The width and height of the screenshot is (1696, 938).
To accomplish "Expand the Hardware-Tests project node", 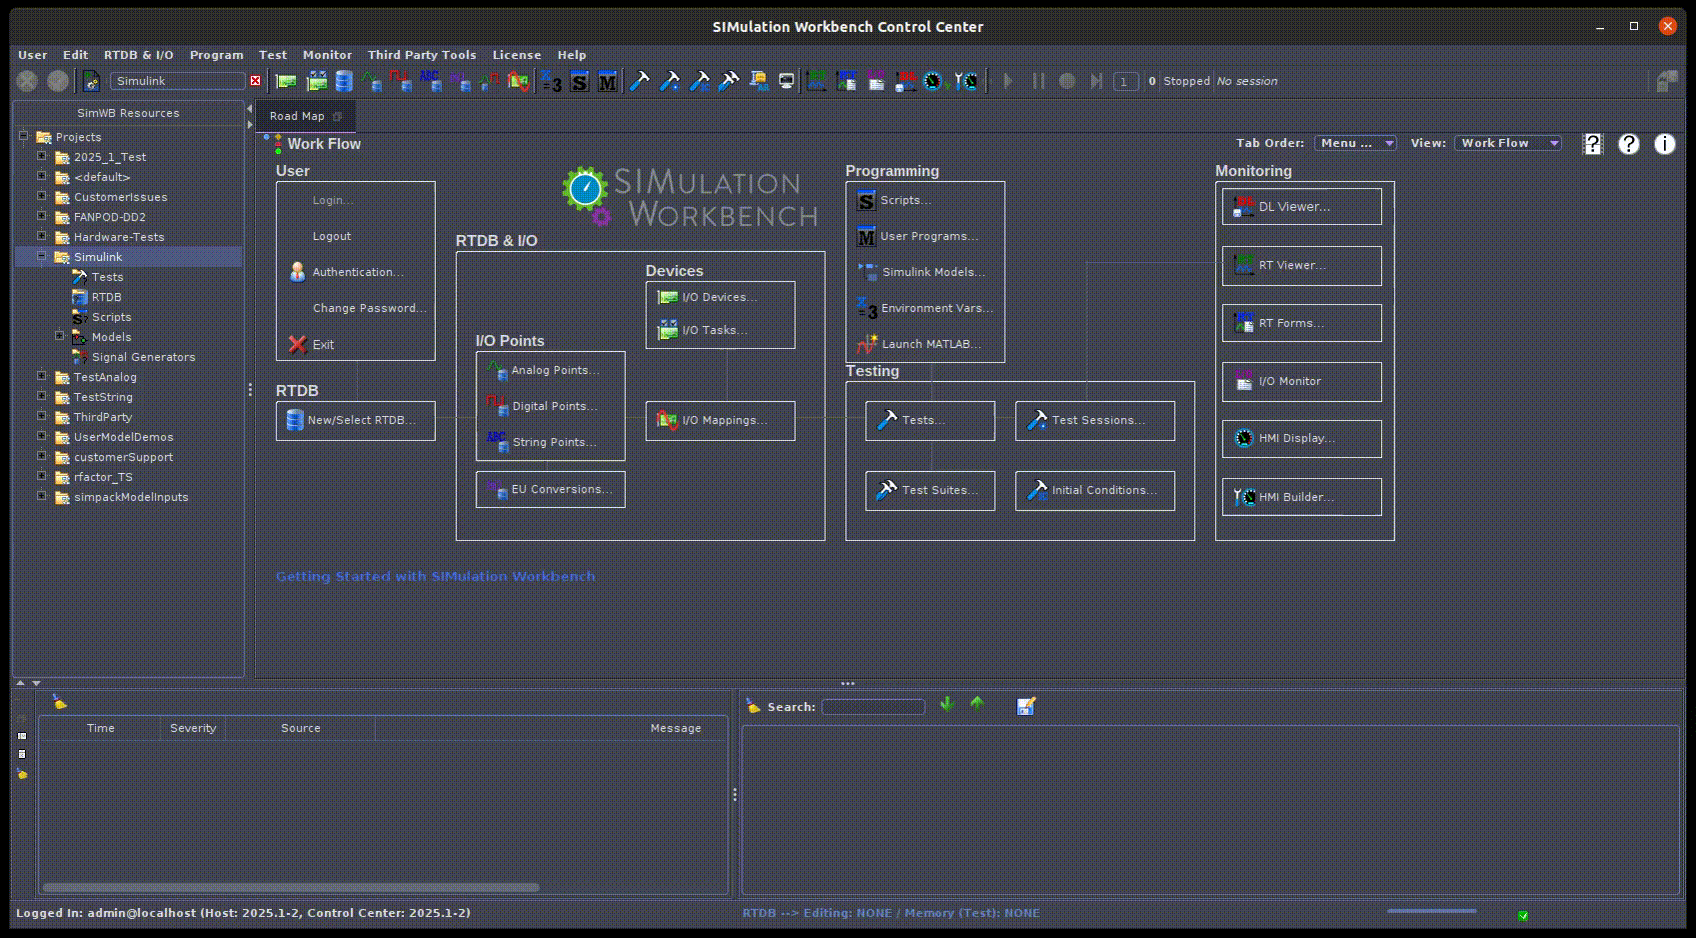I will pyautogui.click(x=42, y=237).
